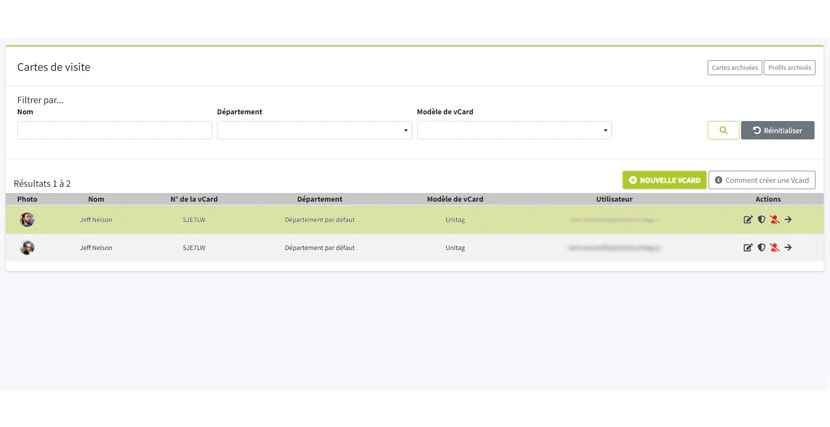This screenshot has height=427, width=830.
Task: Click the shield icon in first Jeff Nelson row
Action: [x=761, y=220]
